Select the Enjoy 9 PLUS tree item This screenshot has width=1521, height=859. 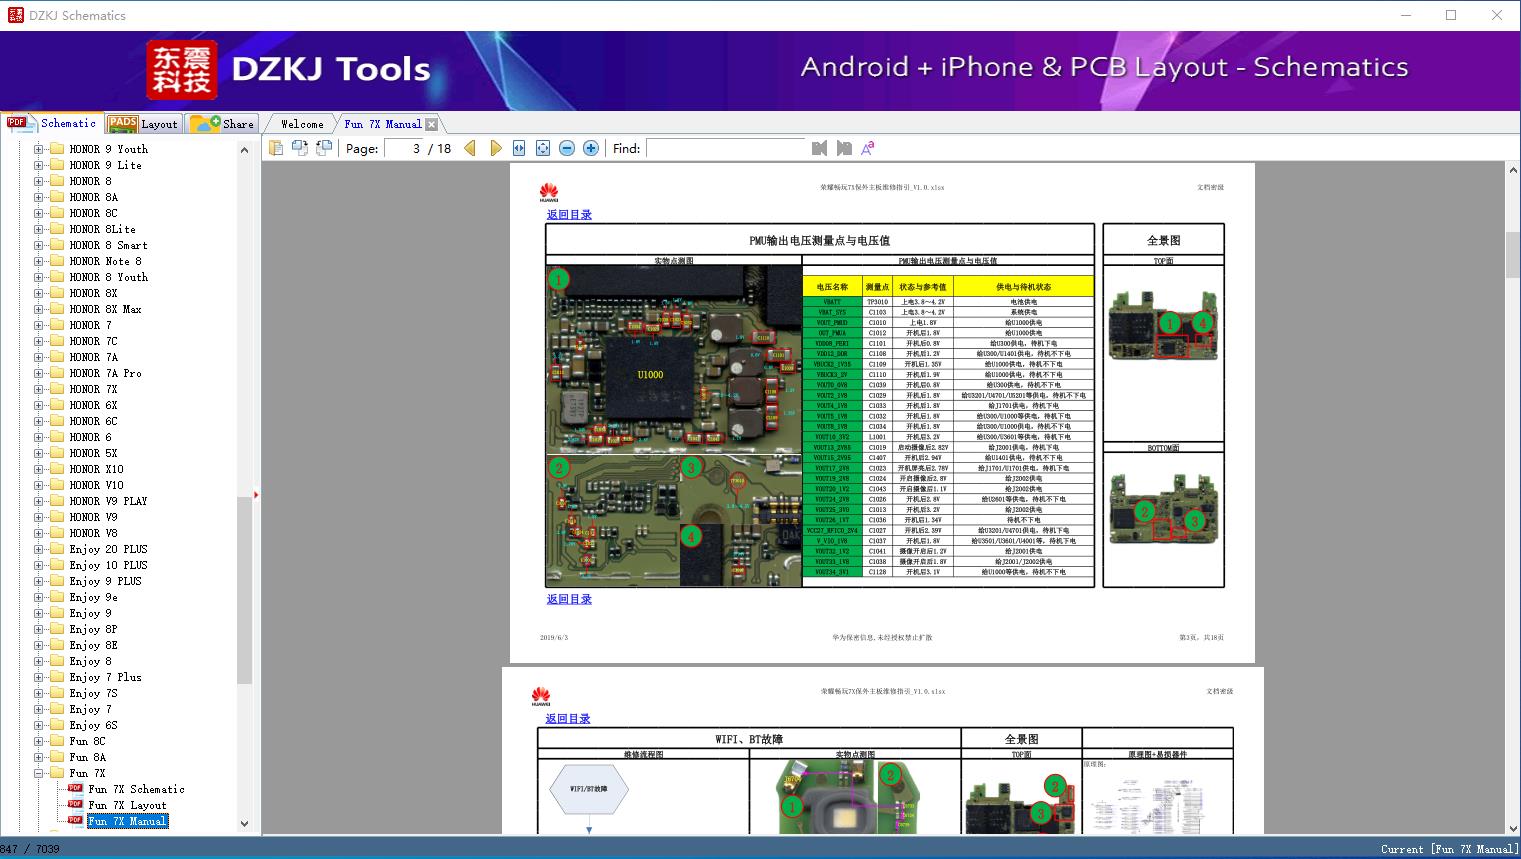[x=105, y=581]
